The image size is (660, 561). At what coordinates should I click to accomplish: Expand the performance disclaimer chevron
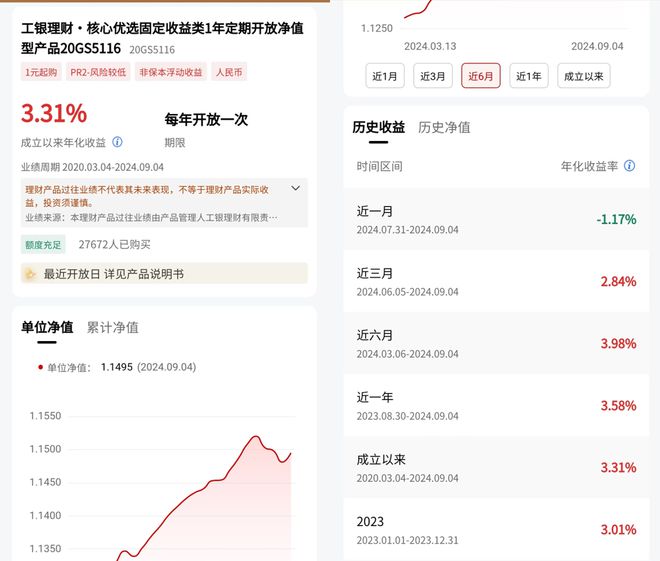tap(295, 188)
